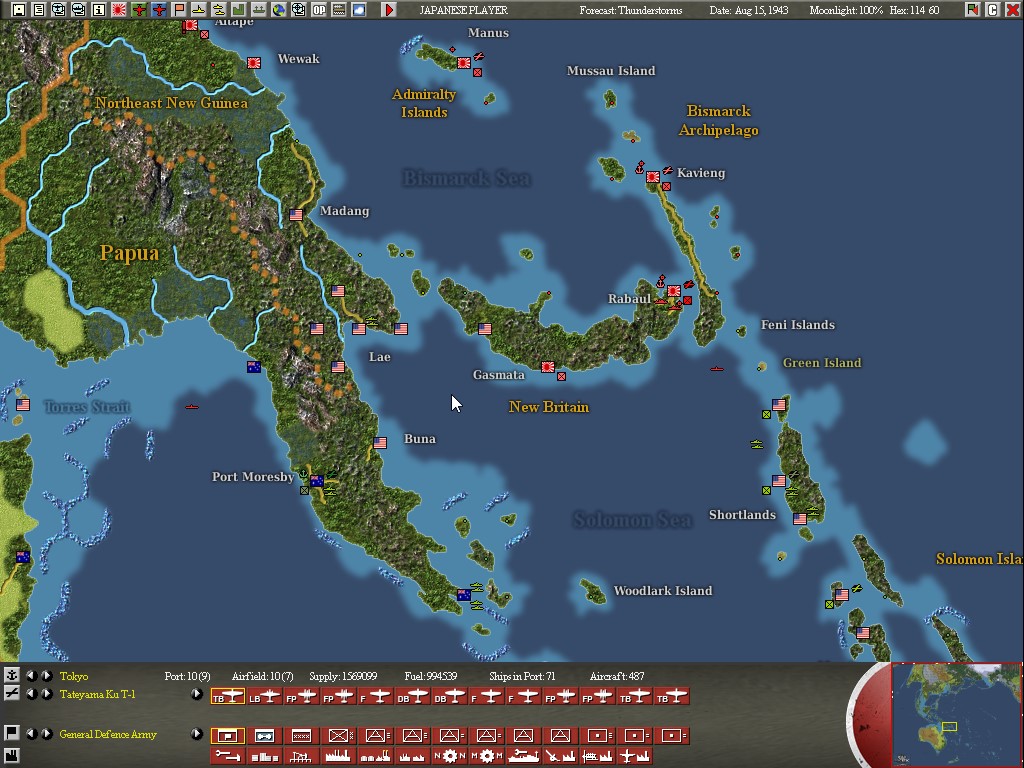Click the double yellow ships toolbar icon
This screenshot has width=1024, height=768.
[x=219, y=10]
